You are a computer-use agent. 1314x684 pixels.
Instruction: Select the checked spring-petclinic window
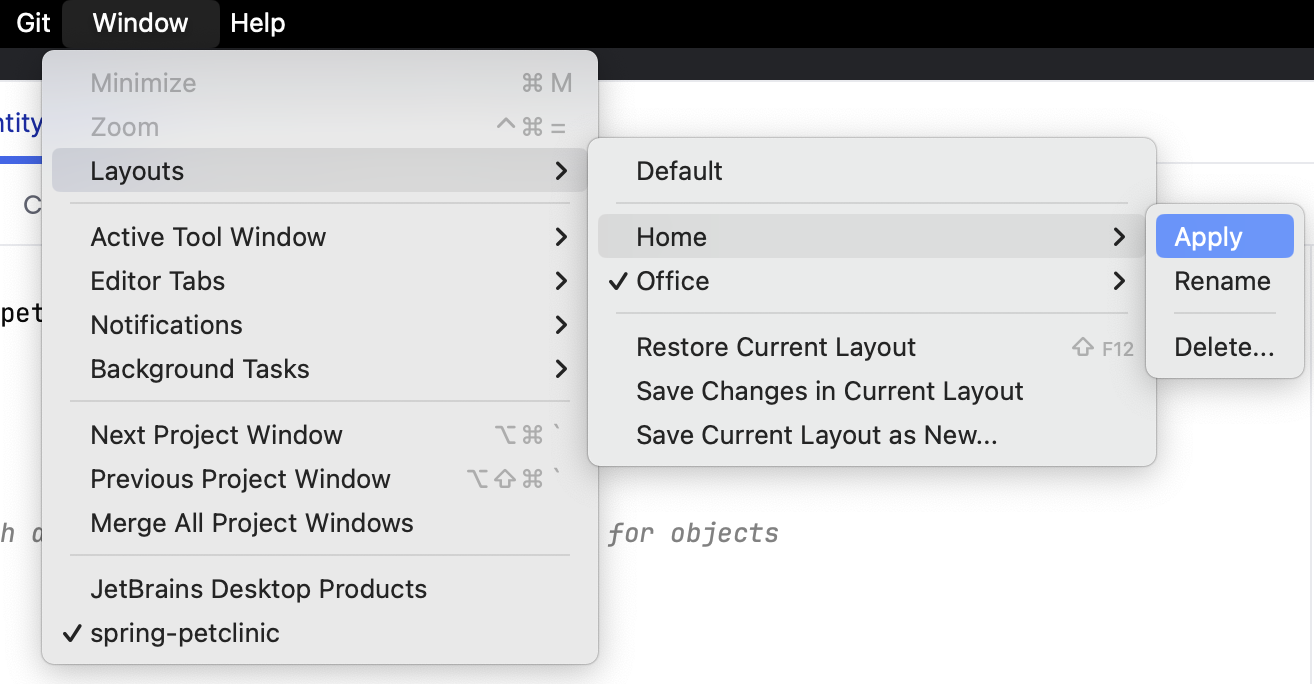tap(185, 633)
